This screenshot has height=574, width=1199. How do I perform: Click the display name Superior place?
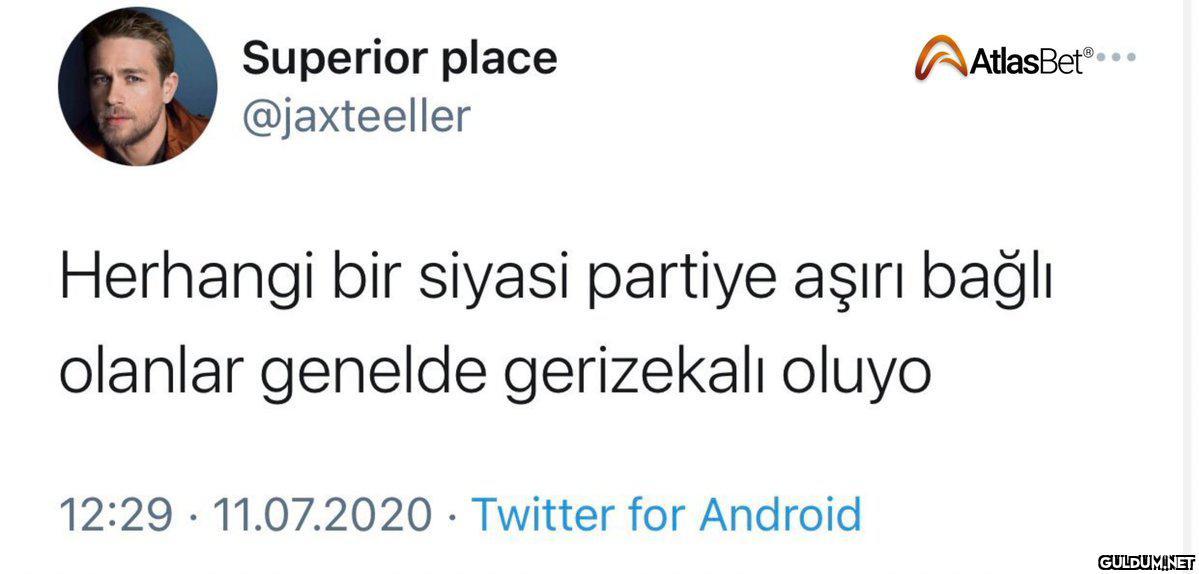click(x=399, y=59)
